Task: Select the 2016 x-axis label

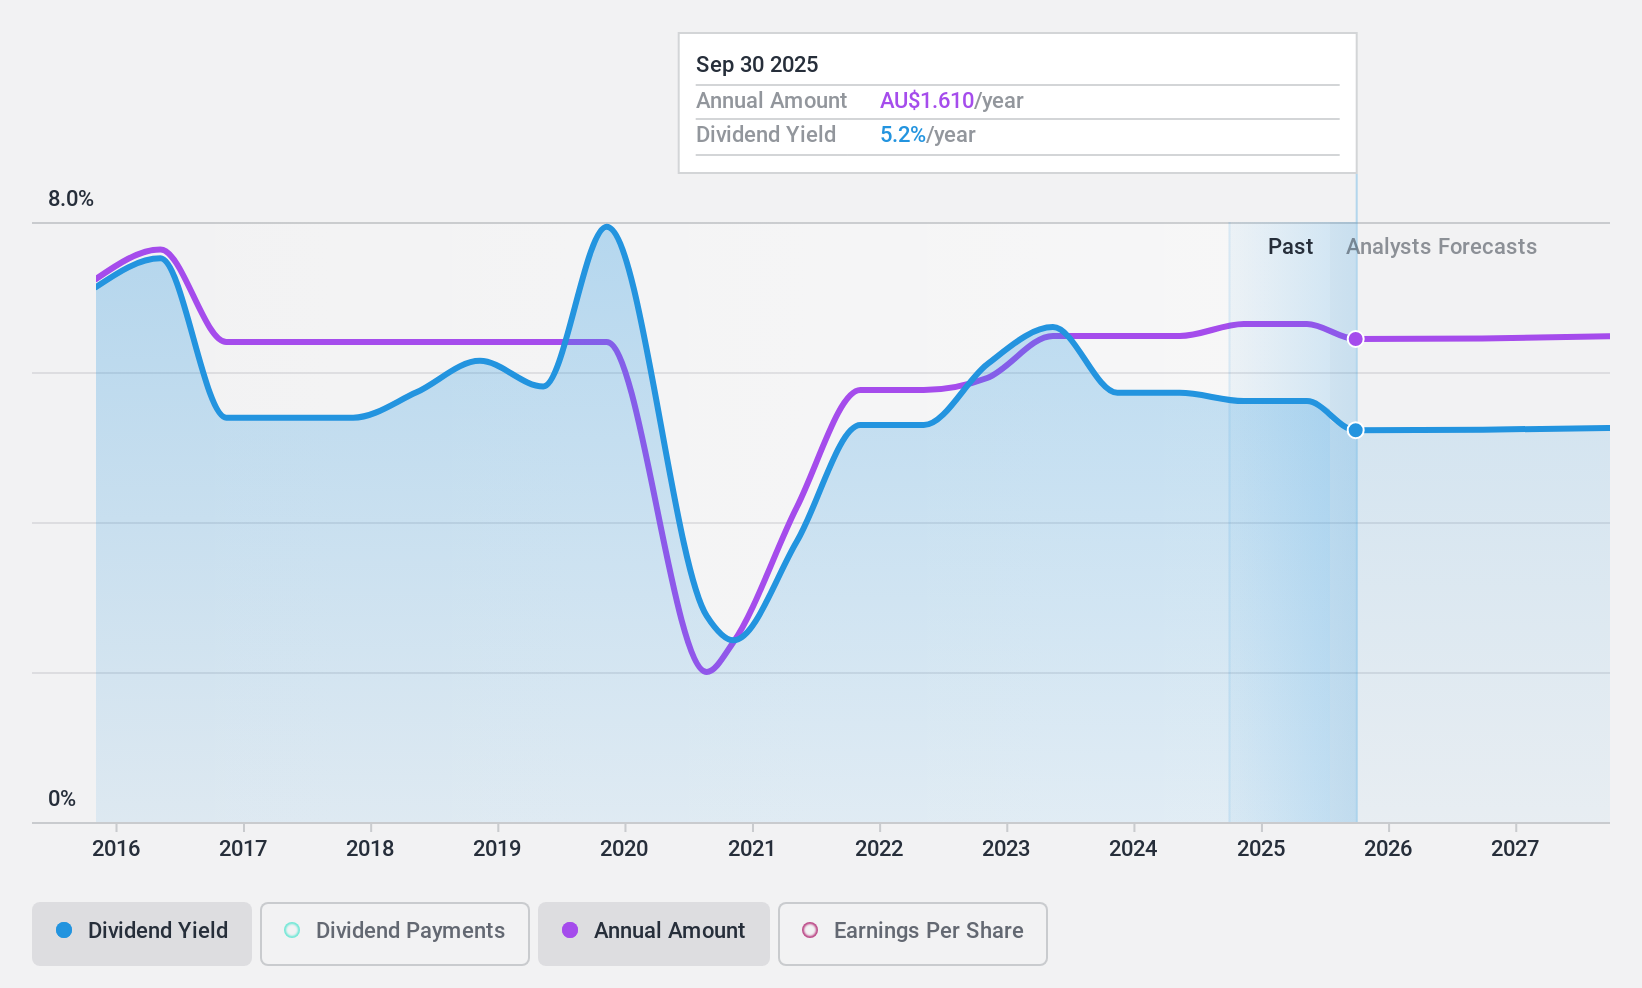Action: tap(116, 849)
